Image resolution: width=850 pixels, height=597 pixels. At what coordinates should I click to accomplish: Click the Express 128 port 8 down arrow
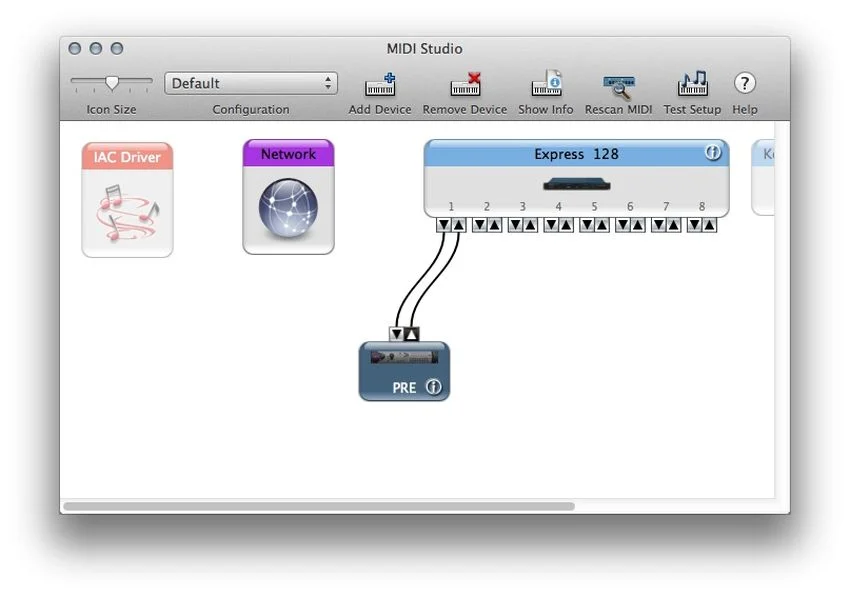tap(694, 225)
